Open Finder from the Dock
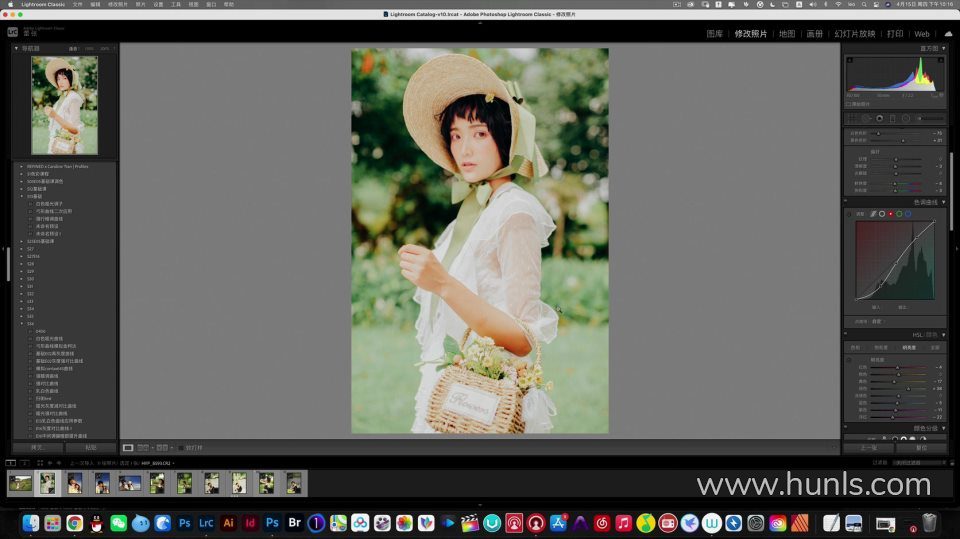Screen dimensions: 960x539 31,523
